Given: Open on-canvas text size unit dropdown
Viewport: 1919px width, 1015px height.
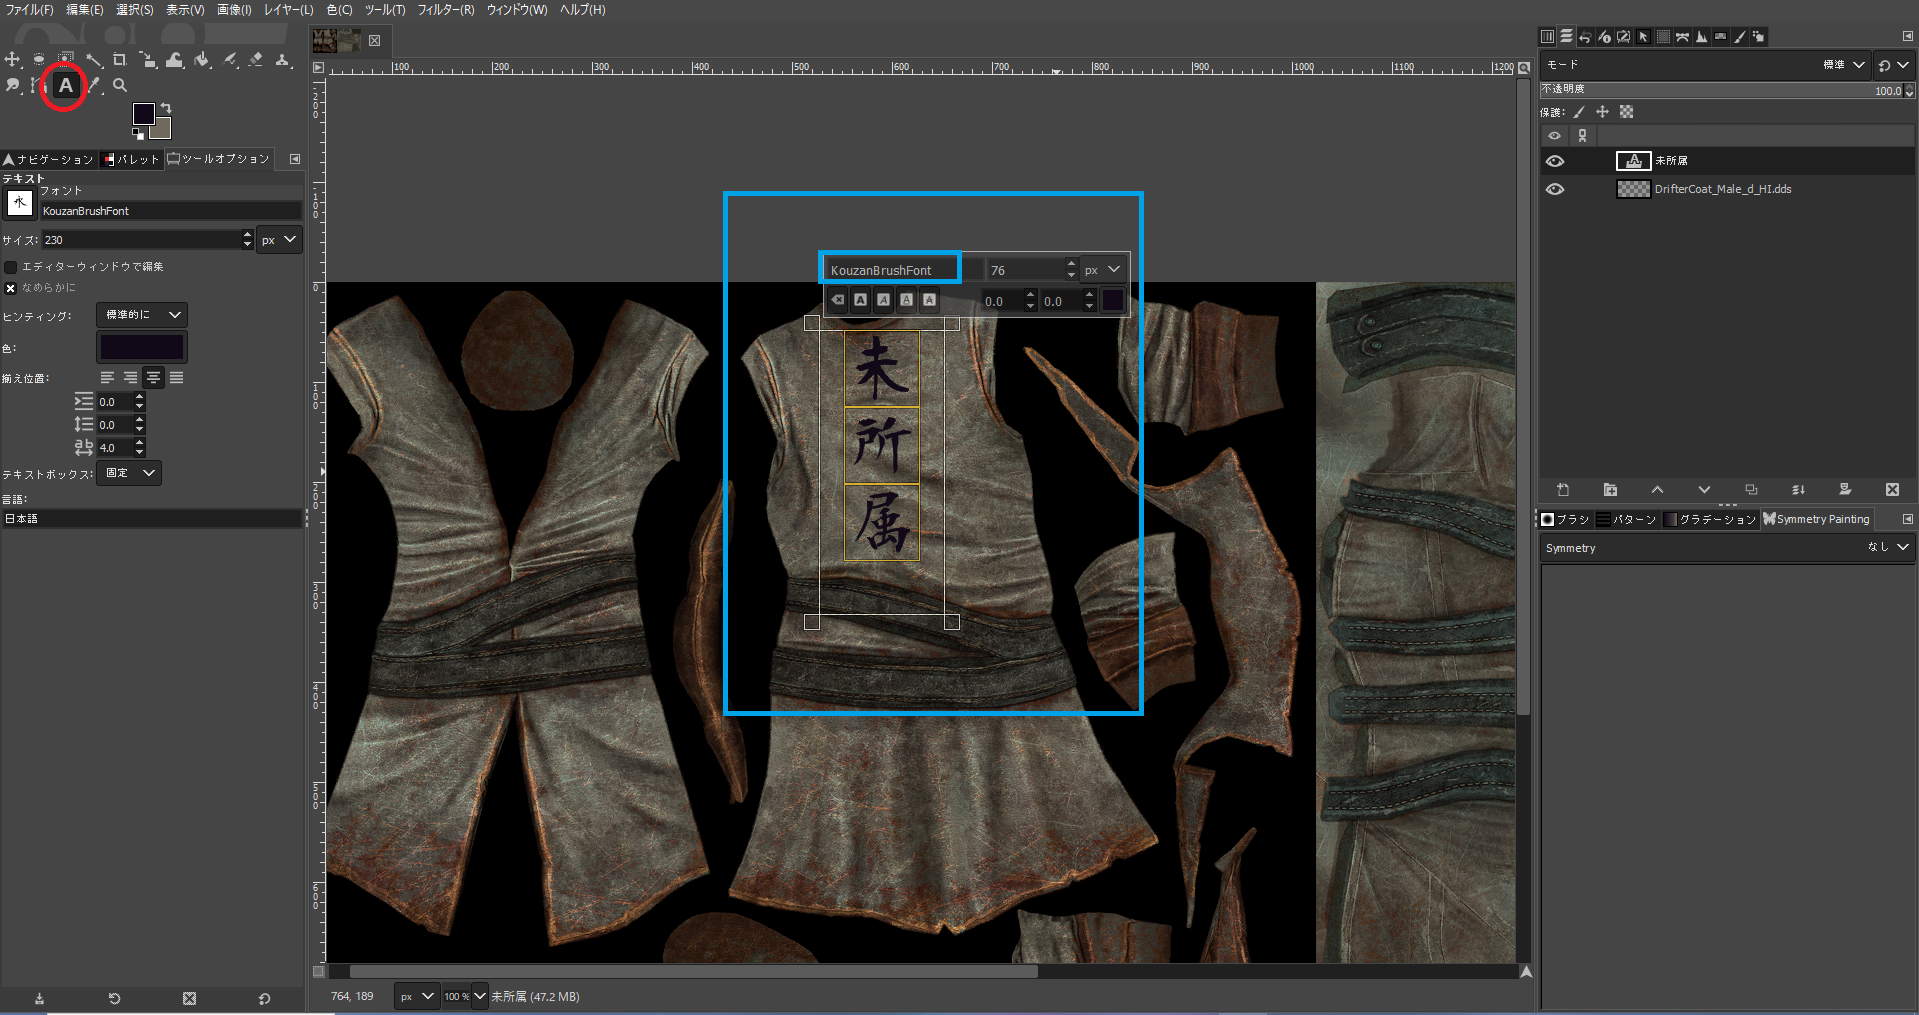Looking at the screenshot, I should tap(1103, 270).
